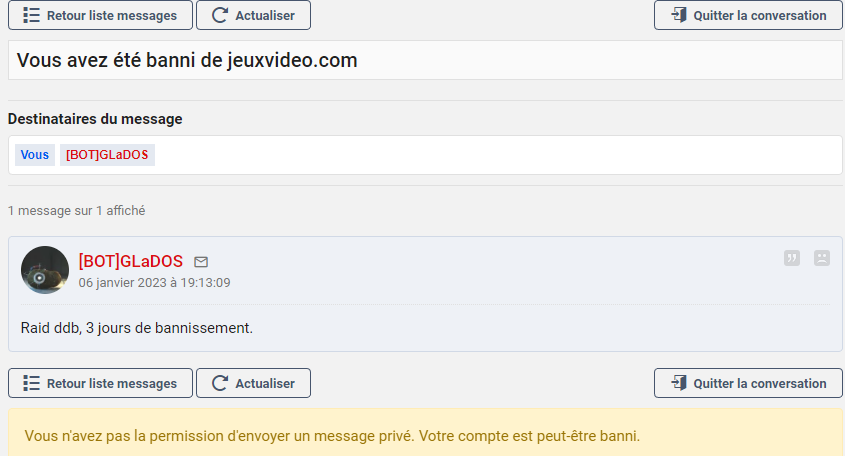Click the envelope icon beside [BOT]GLaDOS name

point(201,262)
